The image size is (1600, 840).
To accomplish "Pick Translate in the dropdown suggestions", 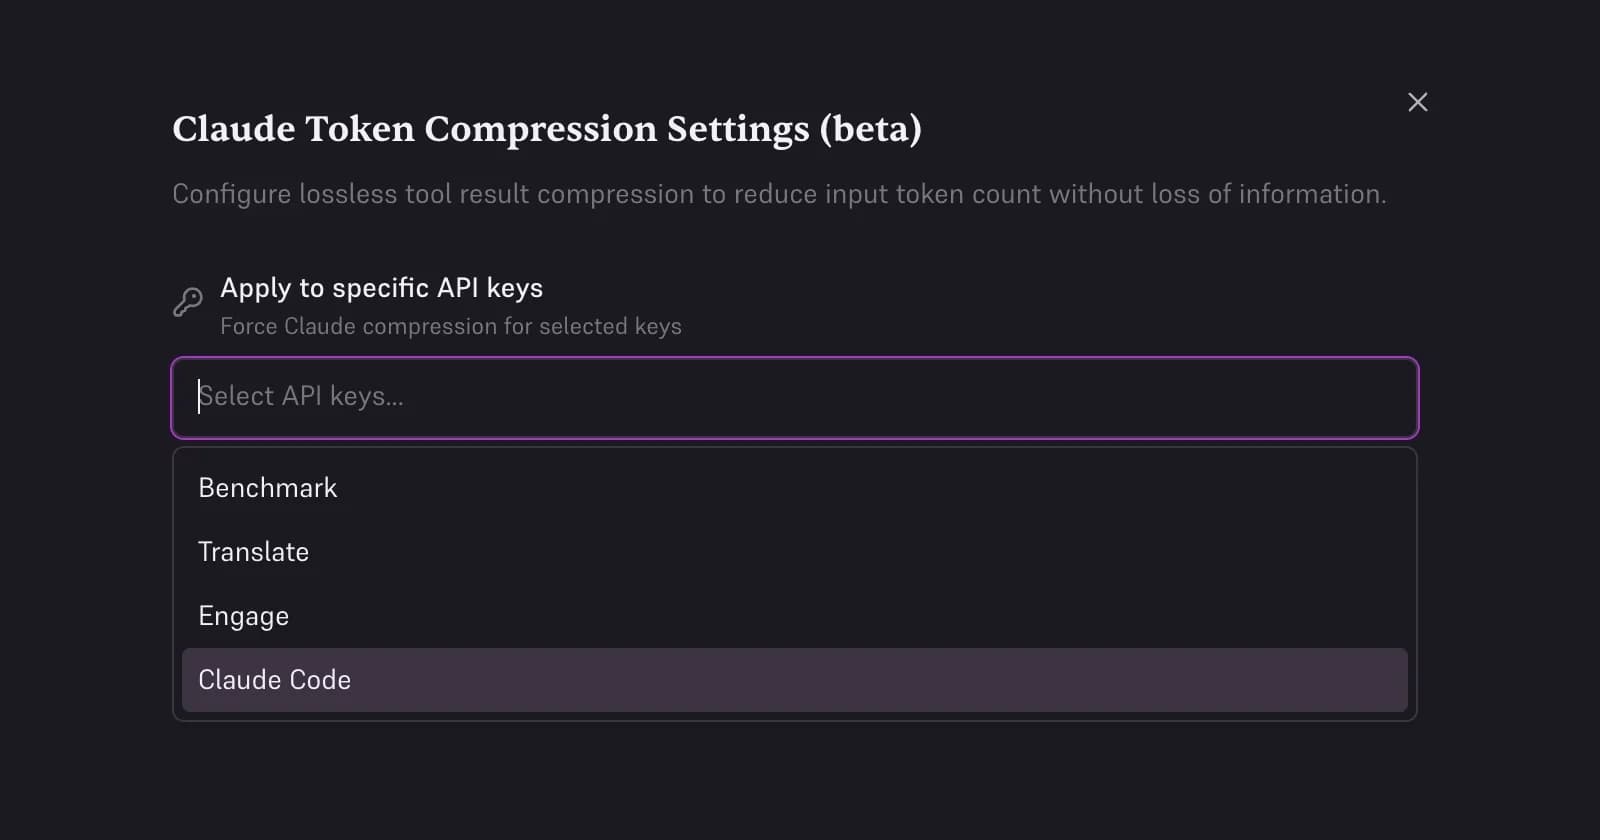I will (x=253, y=551).
